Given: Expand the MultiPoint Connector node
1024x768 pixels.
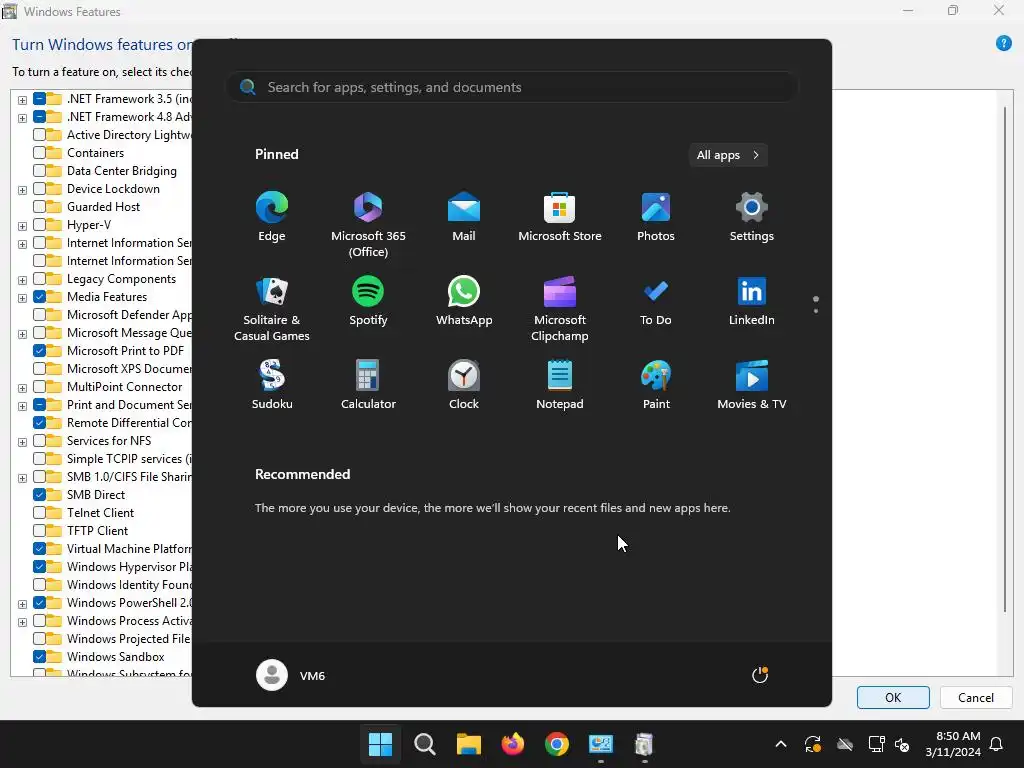Looking at the screenshot, I should click(x=22, y=388).
